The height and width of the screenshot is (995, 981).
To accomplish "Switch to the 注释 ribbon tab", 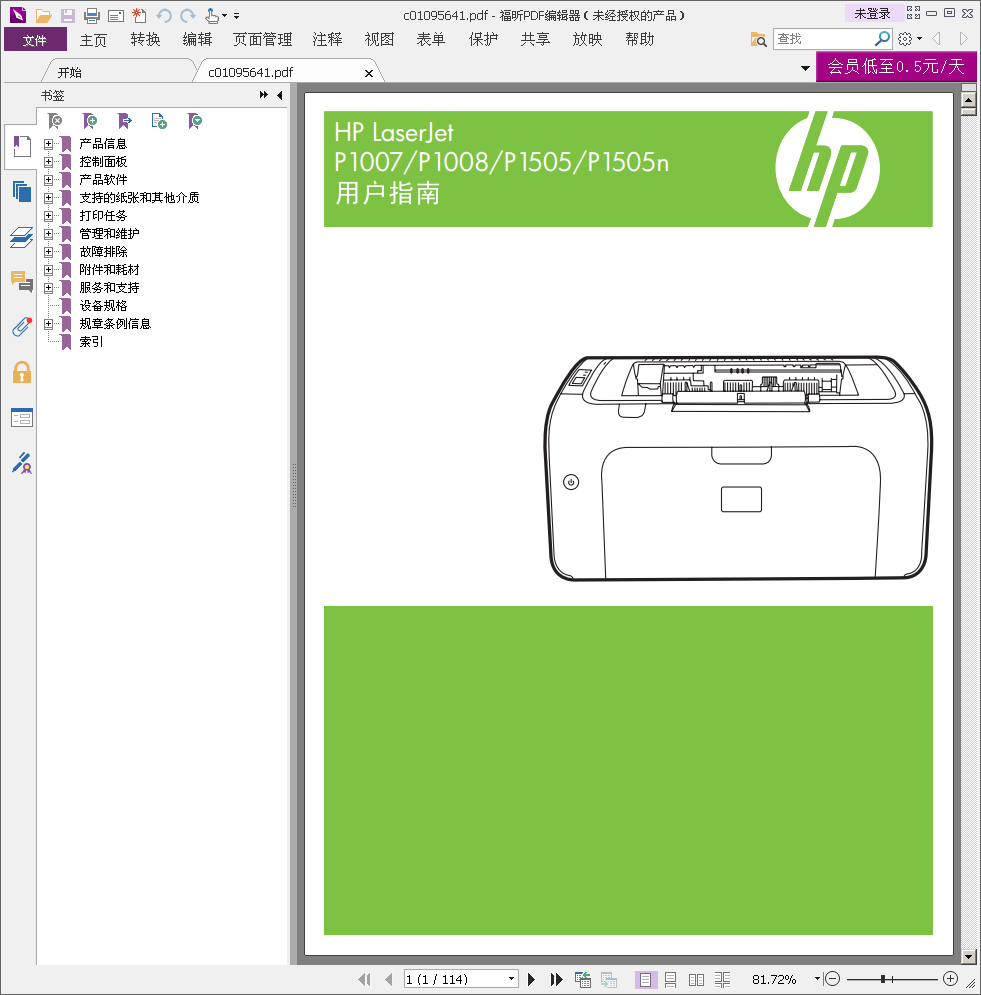I will pos(327,39).
